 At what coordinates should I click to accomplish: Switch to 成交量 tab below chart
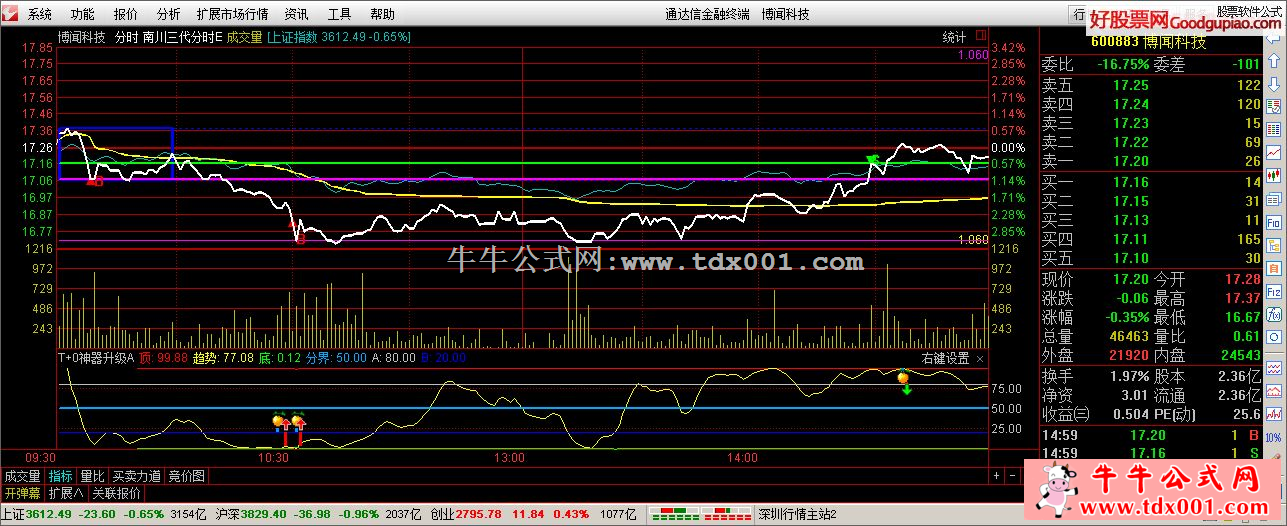click(x=22, y=476)
